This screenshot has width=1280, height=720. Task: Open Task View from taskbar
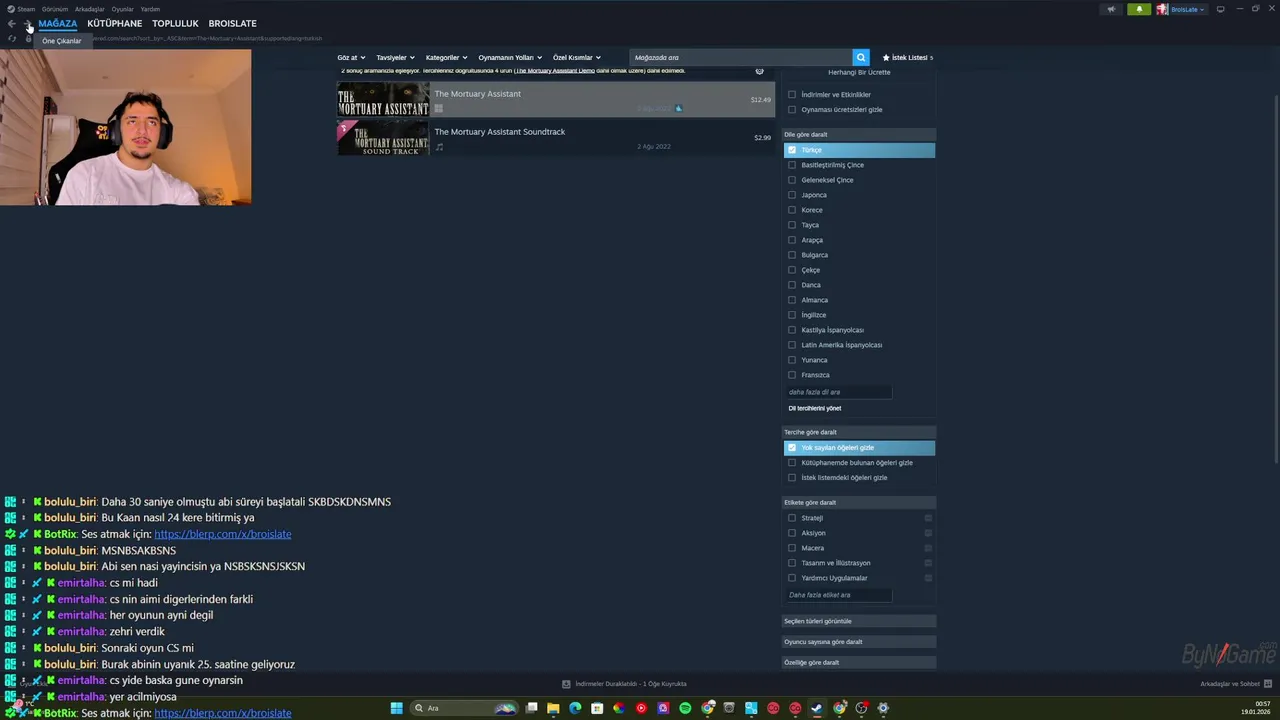click(x=531, y=708)
